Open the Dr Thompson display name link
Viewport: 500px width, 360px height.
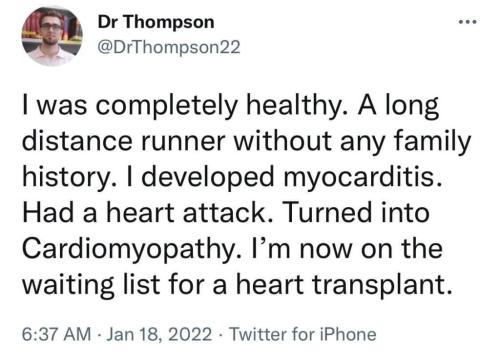click(156, 22)
